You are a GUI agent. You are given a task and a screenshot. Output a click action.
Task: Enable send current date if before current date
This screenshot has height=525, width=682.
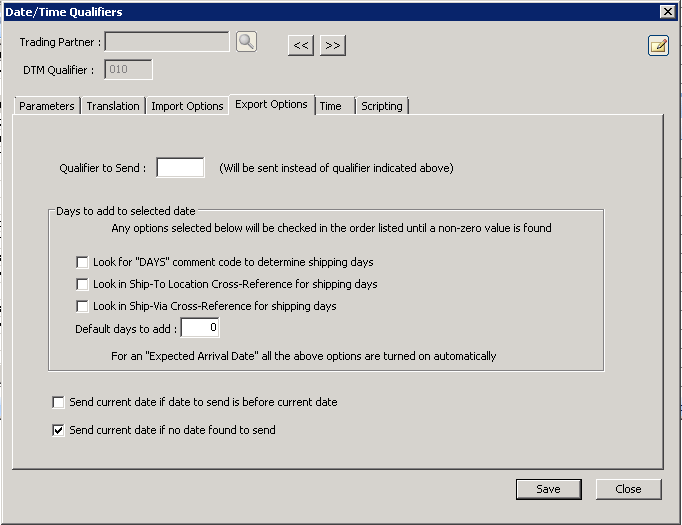59,402
